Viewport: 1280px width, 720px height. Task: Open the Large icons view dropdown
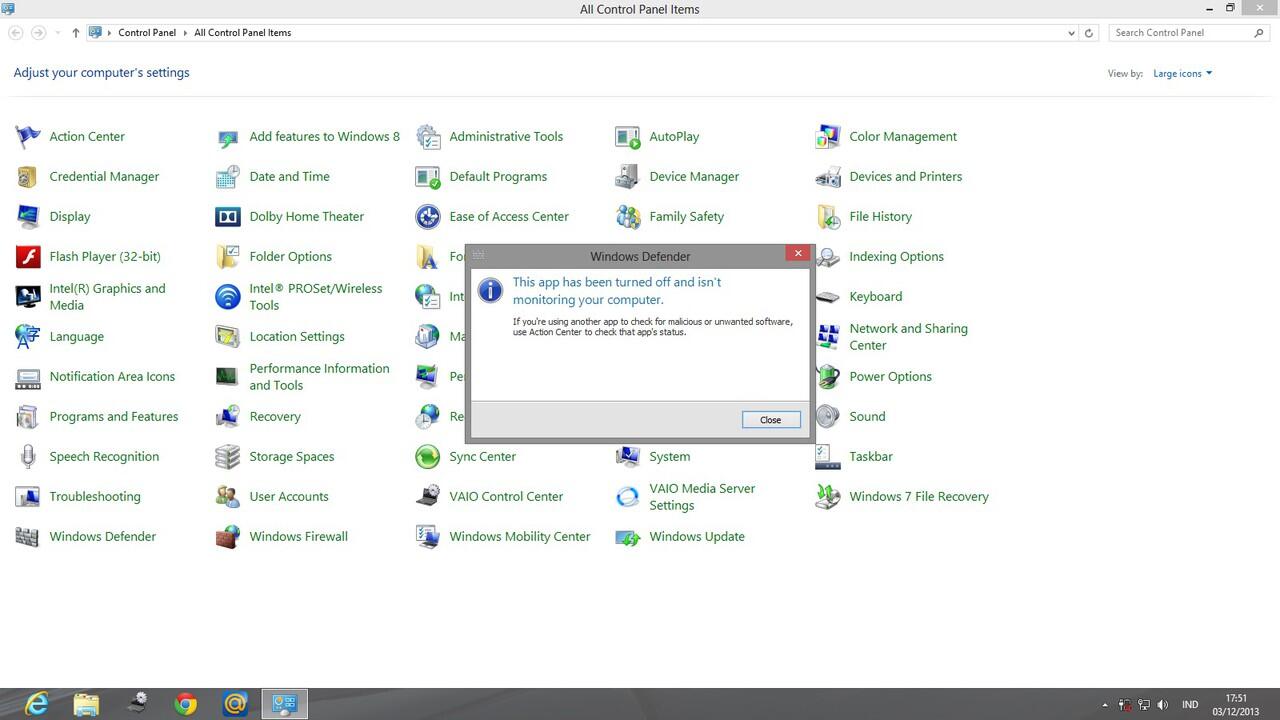point(1182,73)
